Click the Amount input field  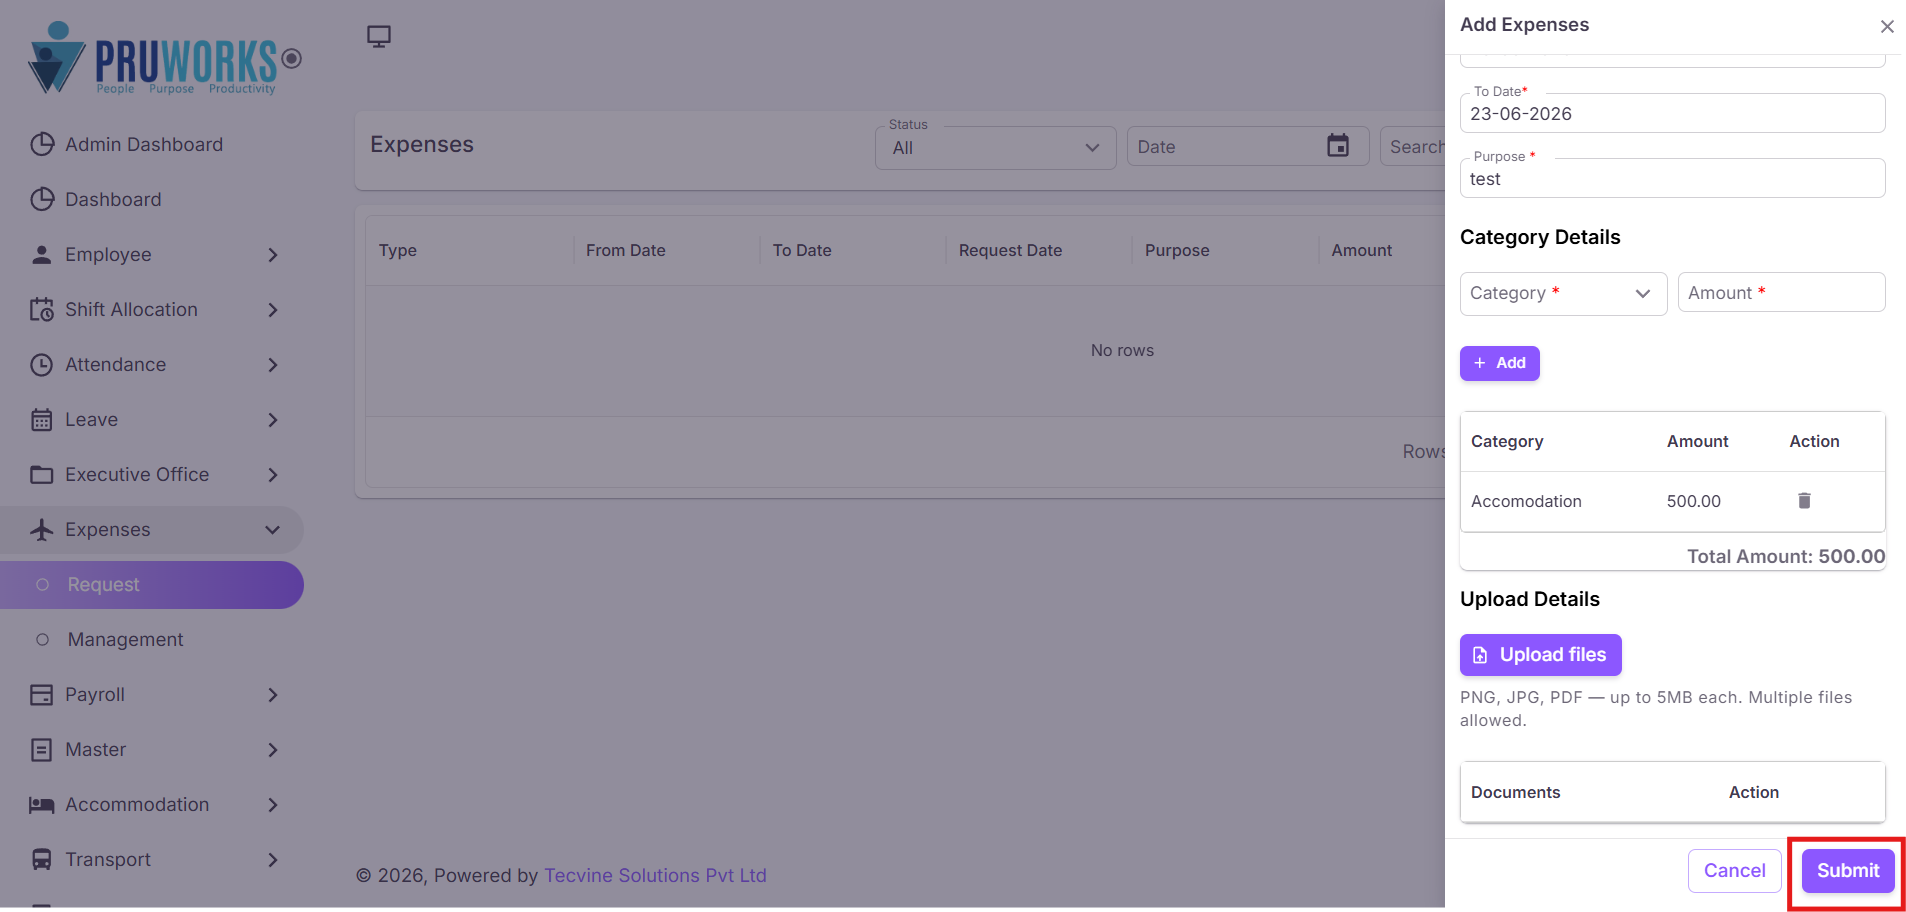[1781, 293]
